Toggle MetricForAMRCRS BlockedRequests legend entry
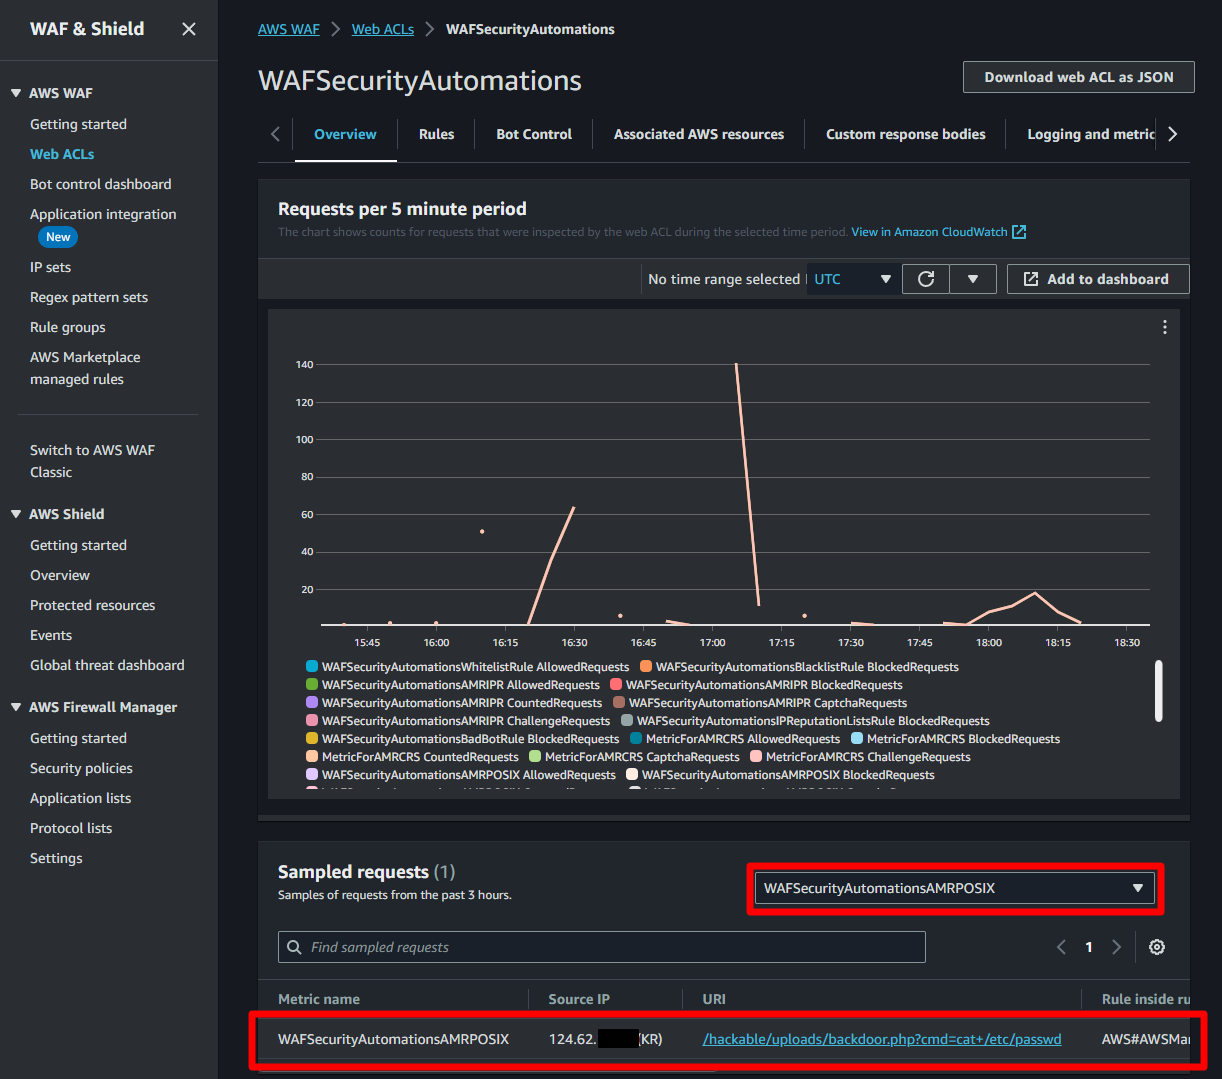1222x1079 pixels. [x=955, y=739]
